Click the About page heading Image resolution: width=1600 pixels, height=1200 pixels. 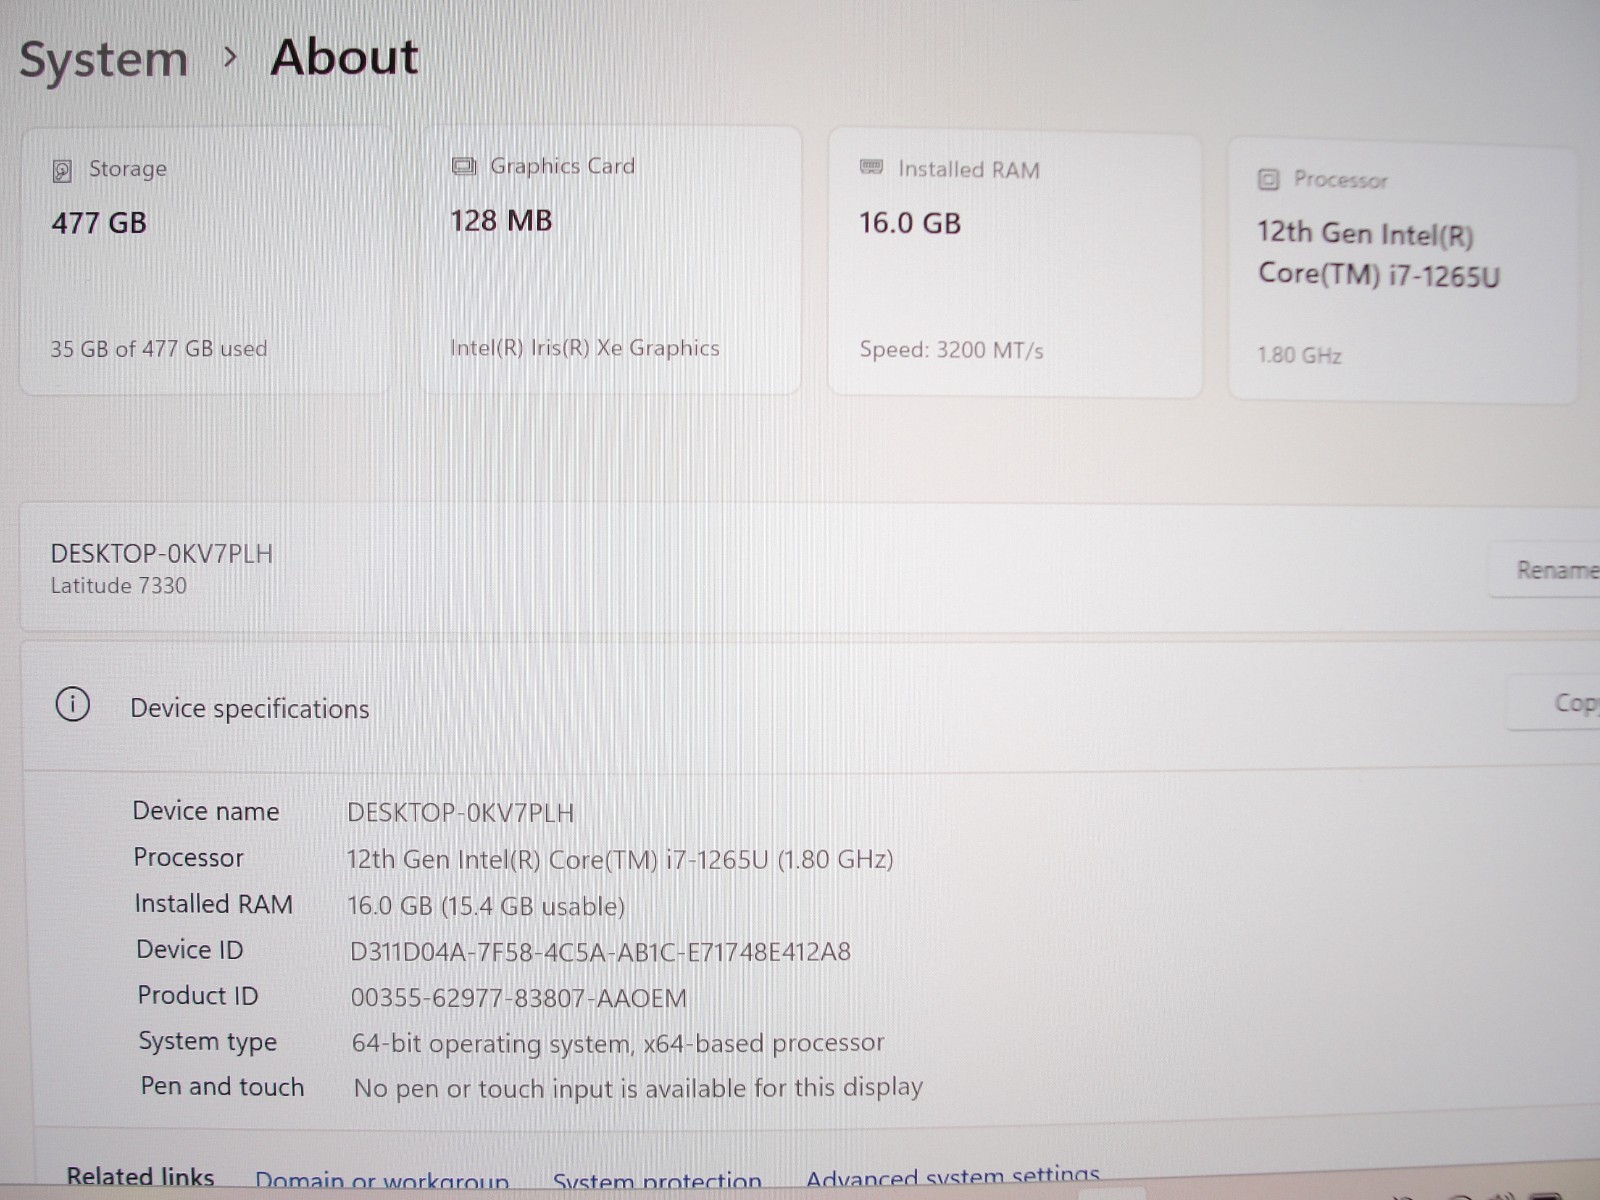click(x=344, y=57)
